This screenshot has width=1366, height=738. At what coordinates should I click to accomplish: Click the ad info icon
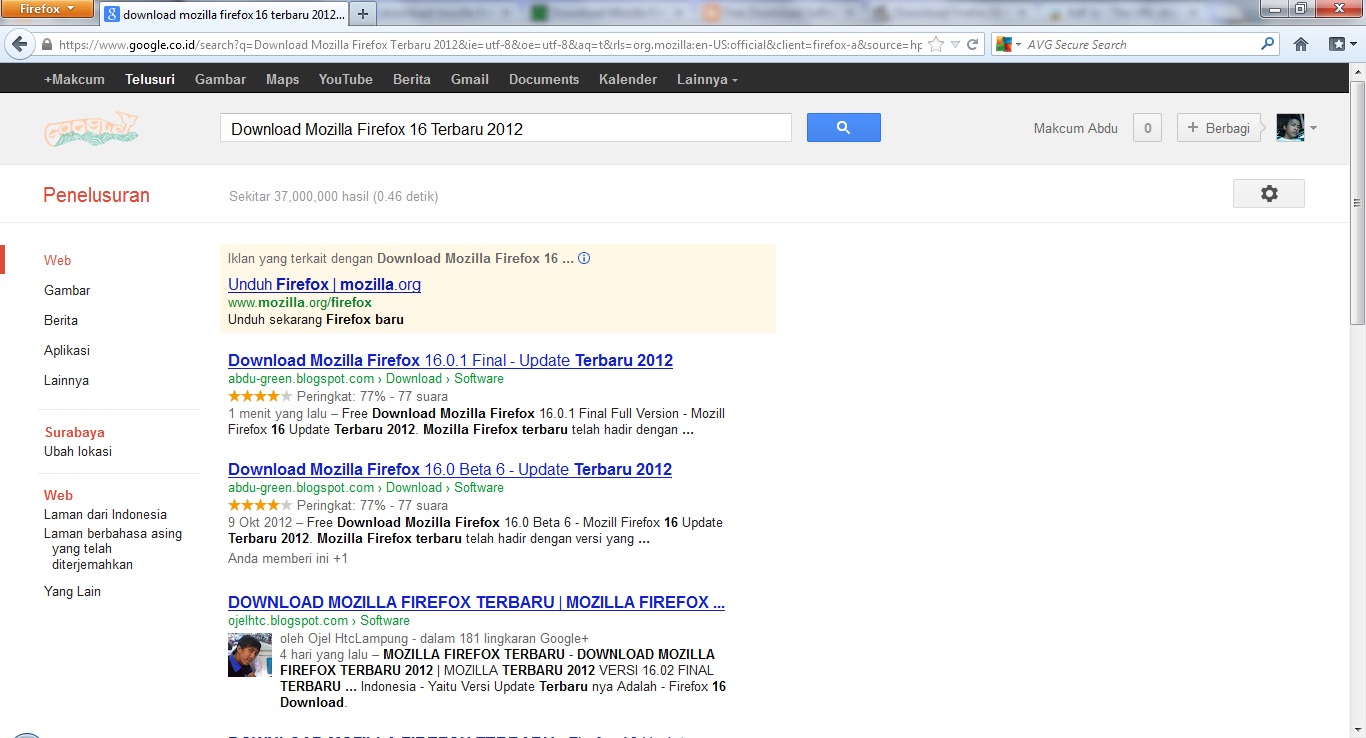pyautogui.click(x=584, y=258)
